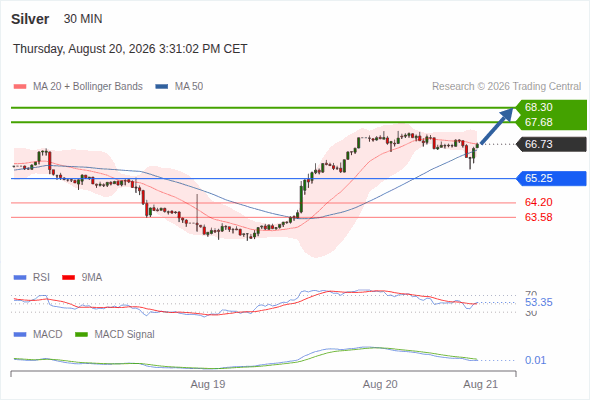
Task: Click the 66.73 current price tag
Action: tap(551, 144)
